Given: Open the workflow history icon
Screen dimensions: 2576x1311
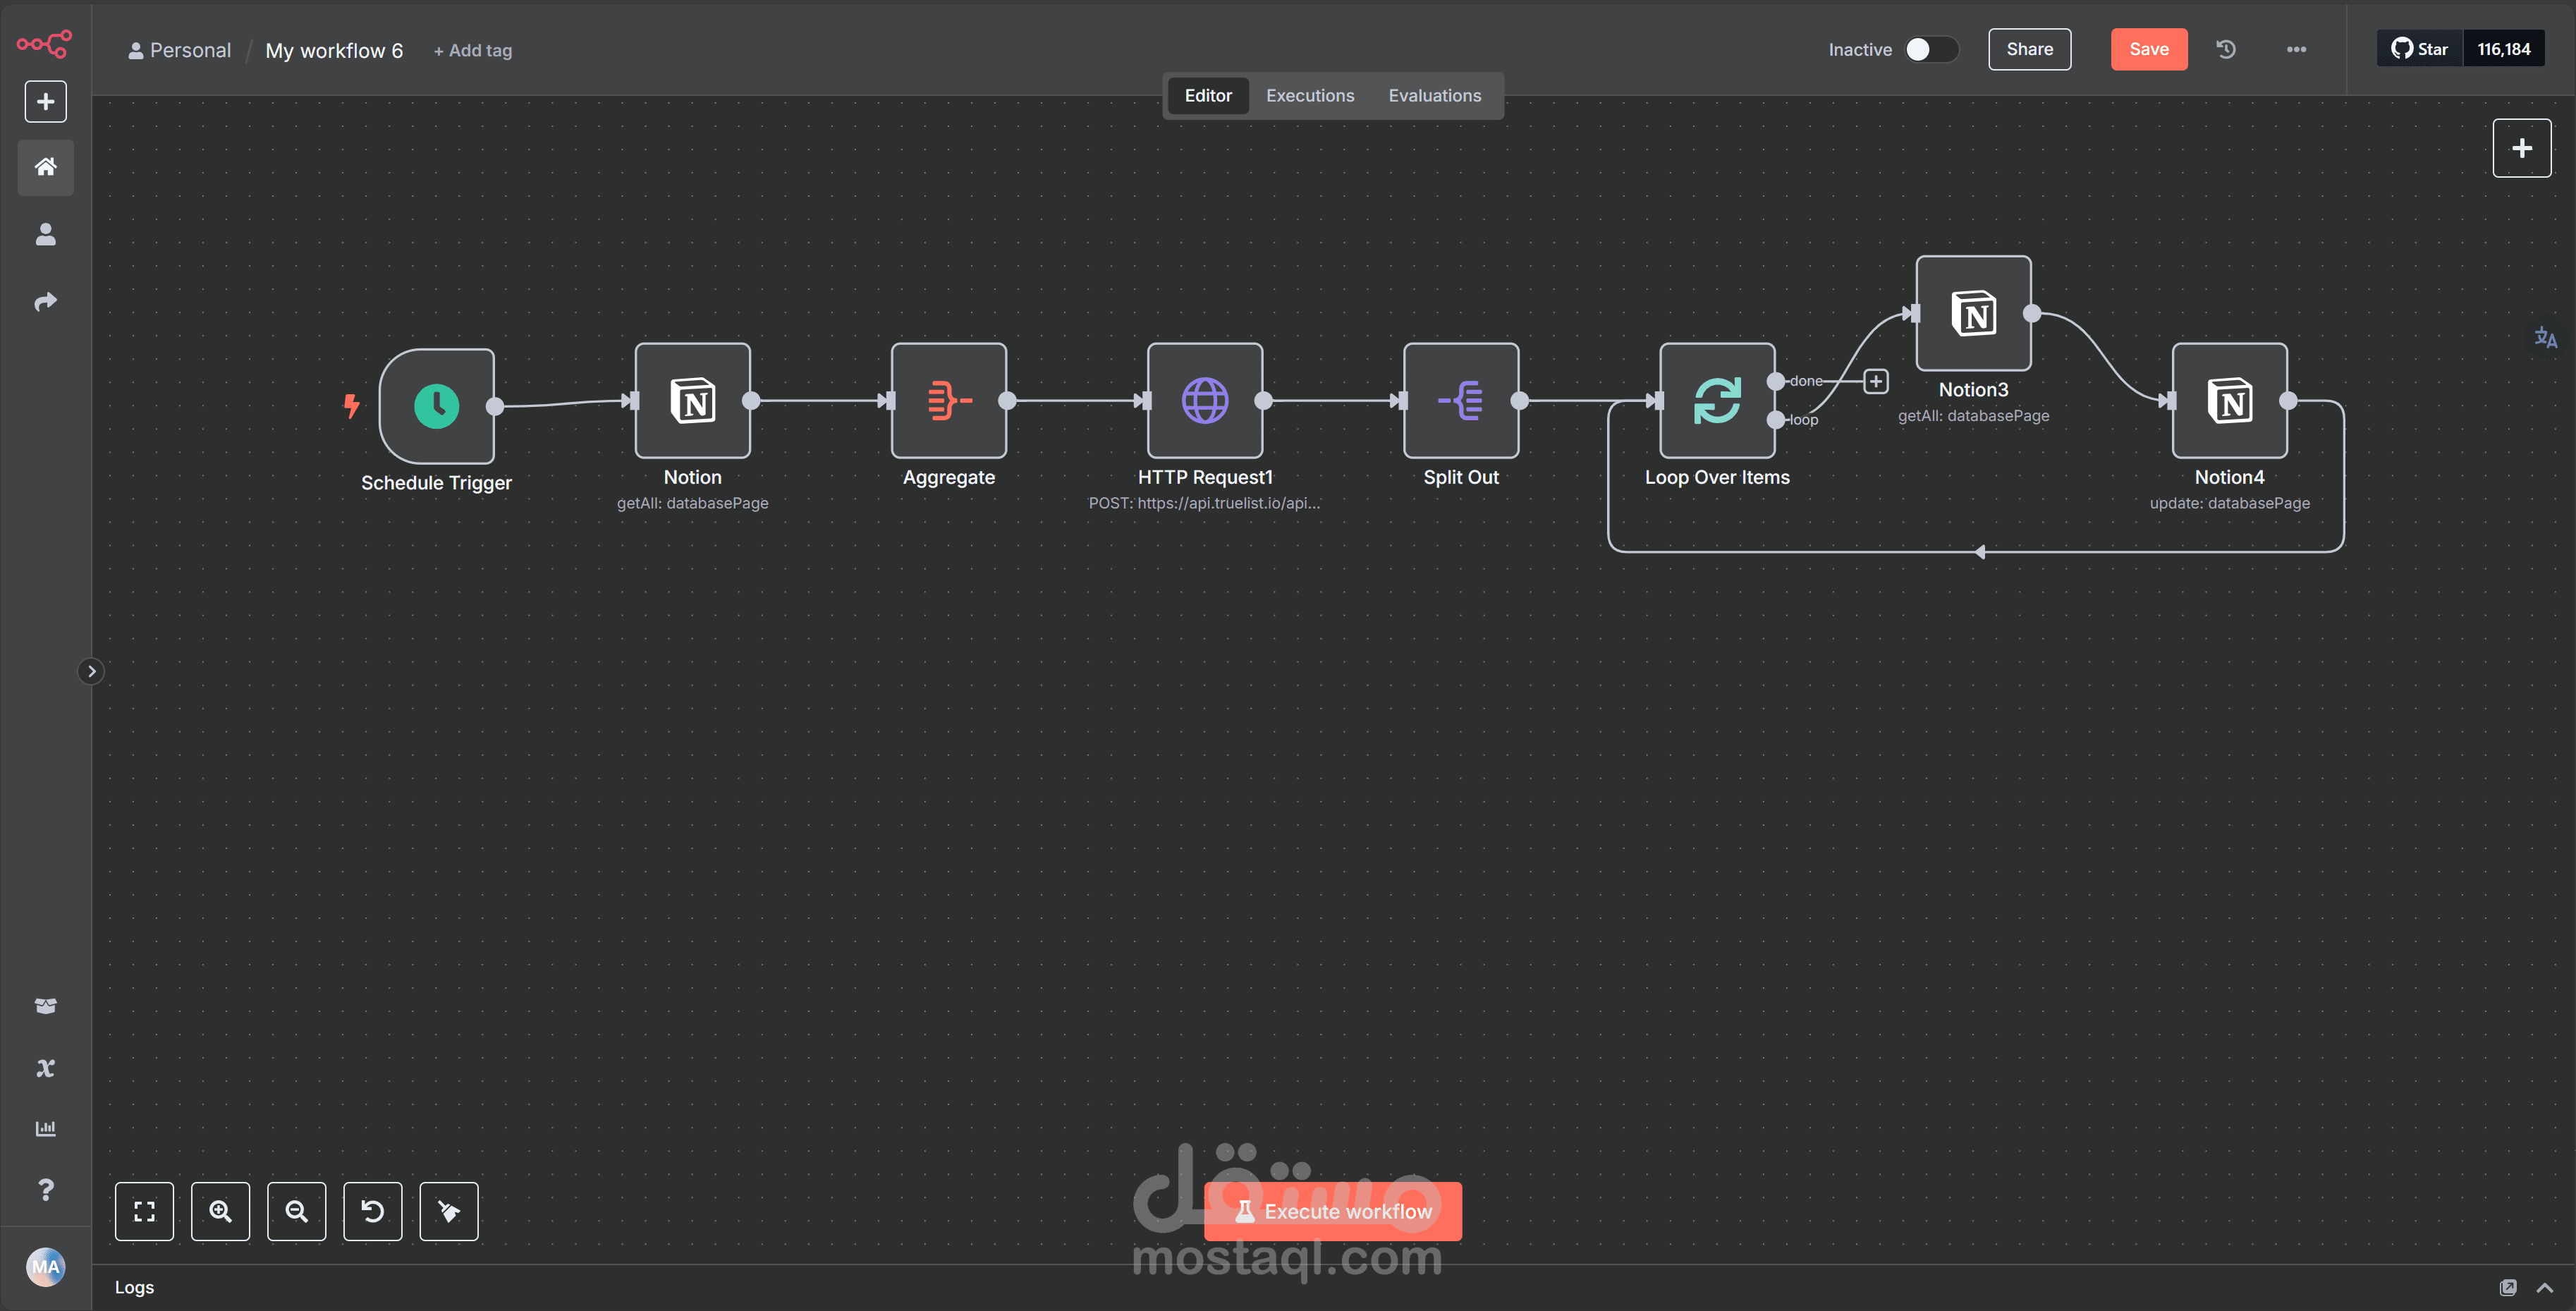Looking at the screenshot, I should [2225, 49].
